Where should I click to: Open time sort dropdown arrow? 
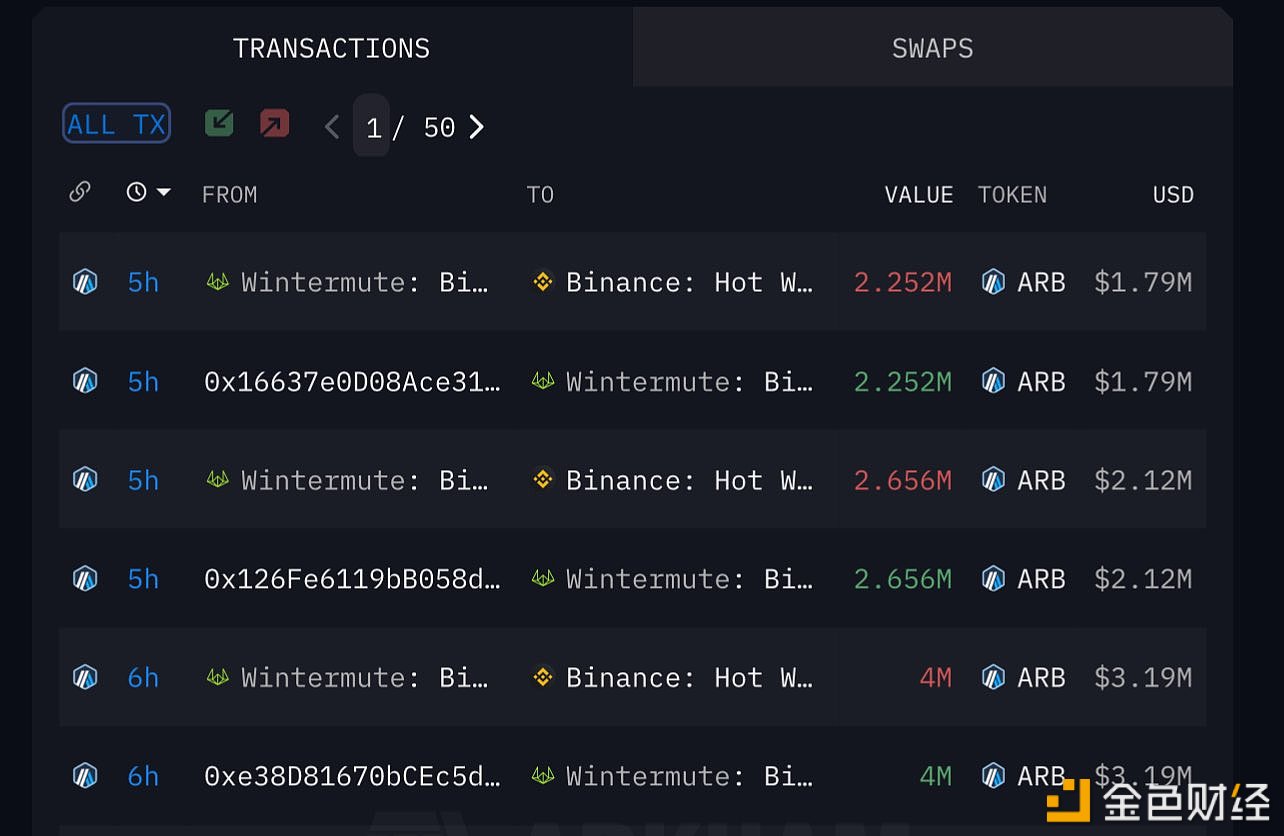click(x=163, y=192)
